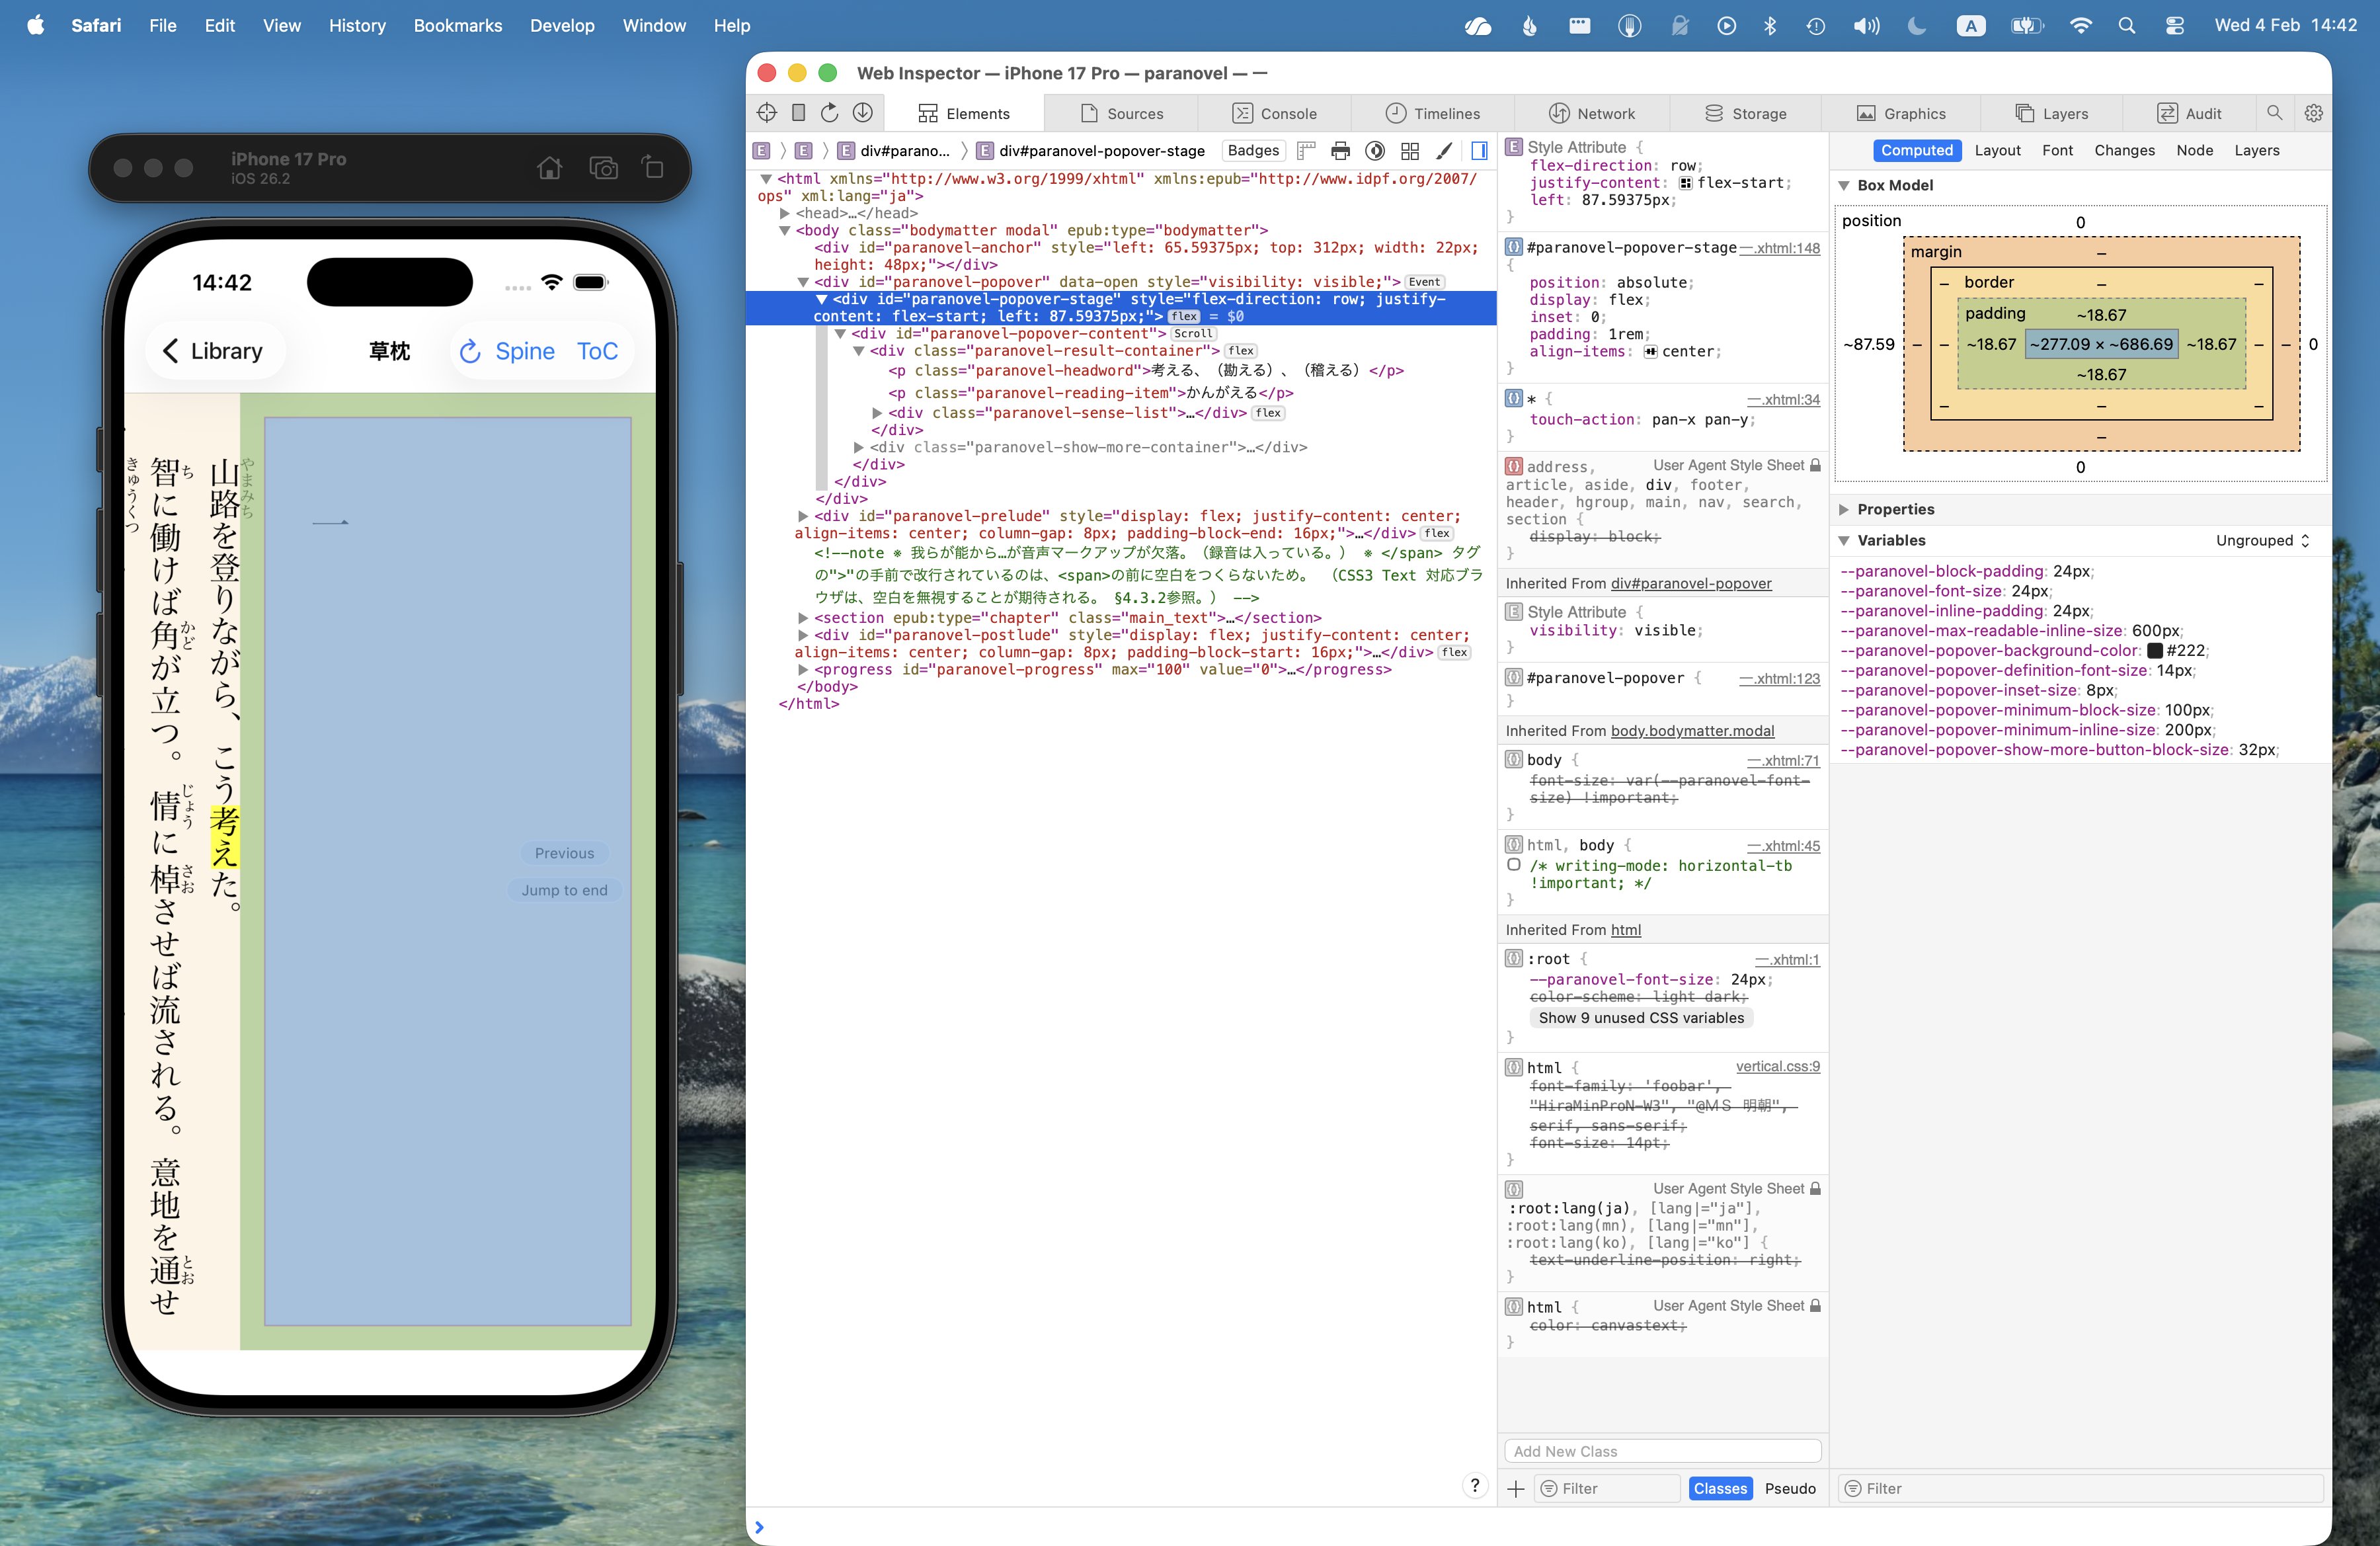This screenshot has height=1546, width=2380.
Task: Toggle appearance dark/light mode icon
Action: click(1375, 151)
